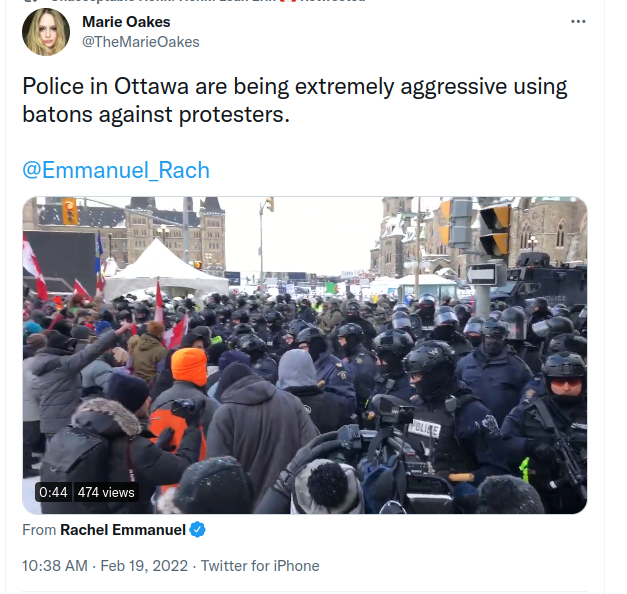Viewport: 627px width, 594px height.
Task: Open the Marie Oakes display name
Action: [126, 22]
